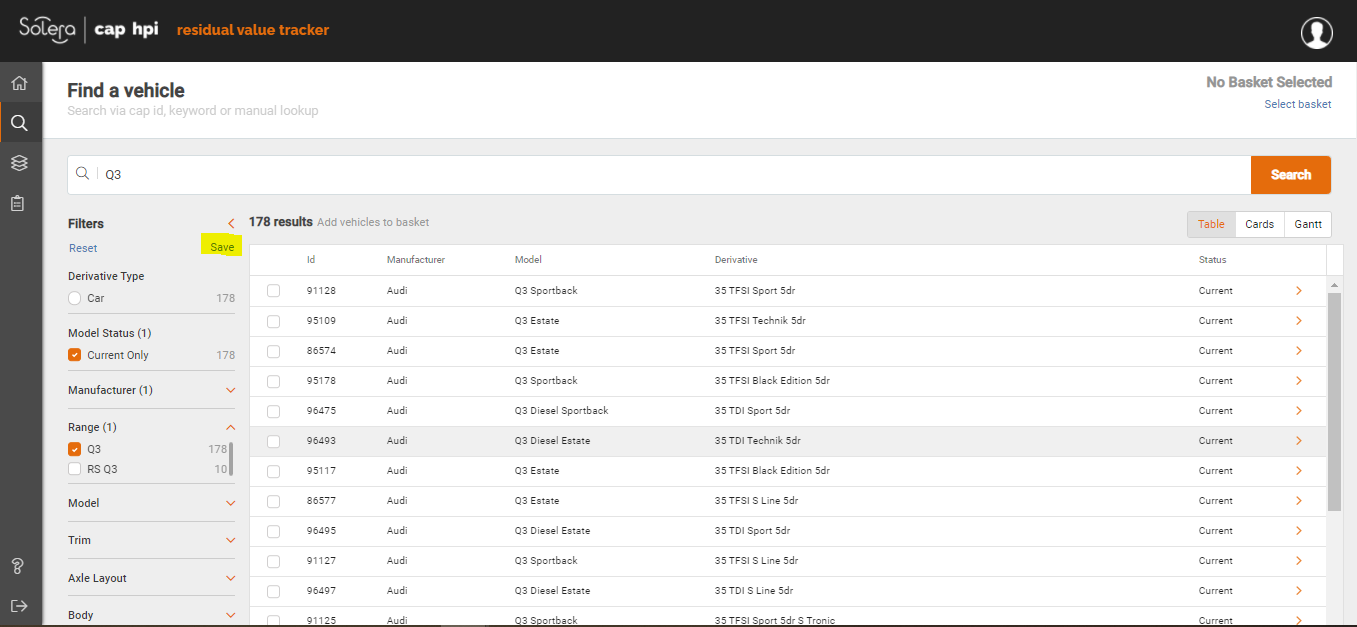Open the Home sidebar icon

click(19, 83)
